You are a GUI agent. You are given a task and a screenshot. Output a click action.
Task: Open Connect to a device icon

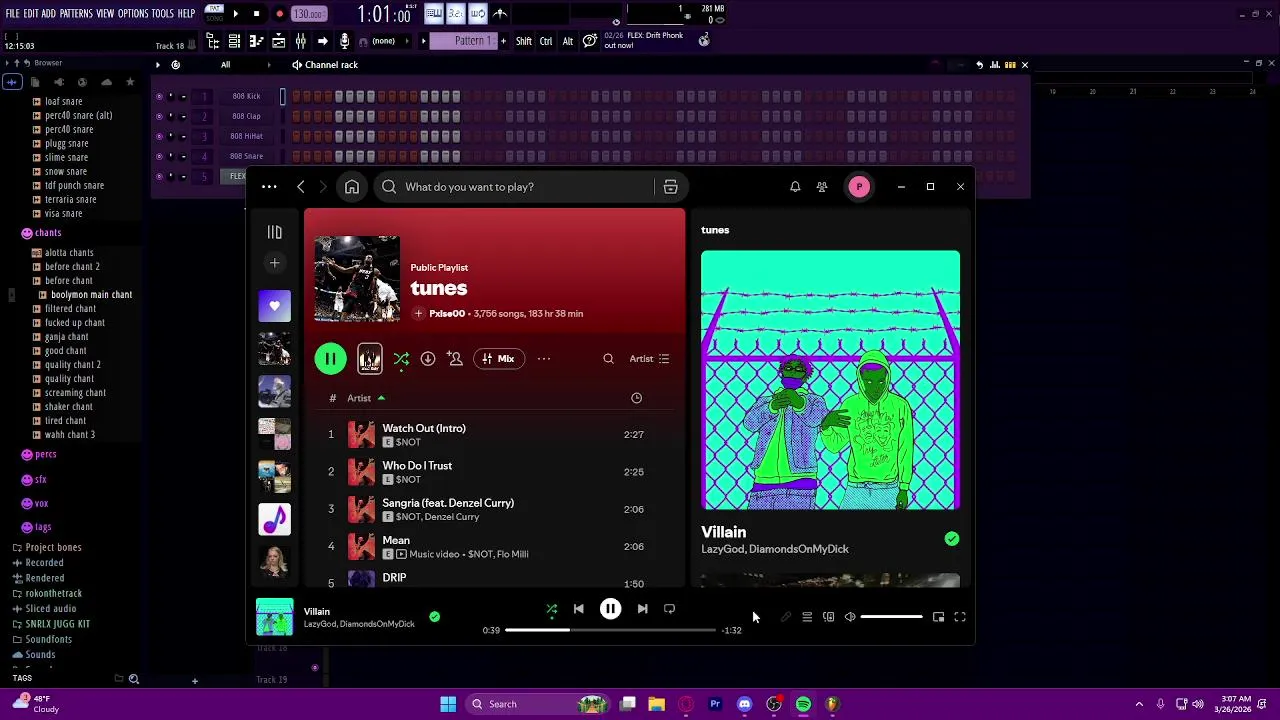(x=828, y=617)
